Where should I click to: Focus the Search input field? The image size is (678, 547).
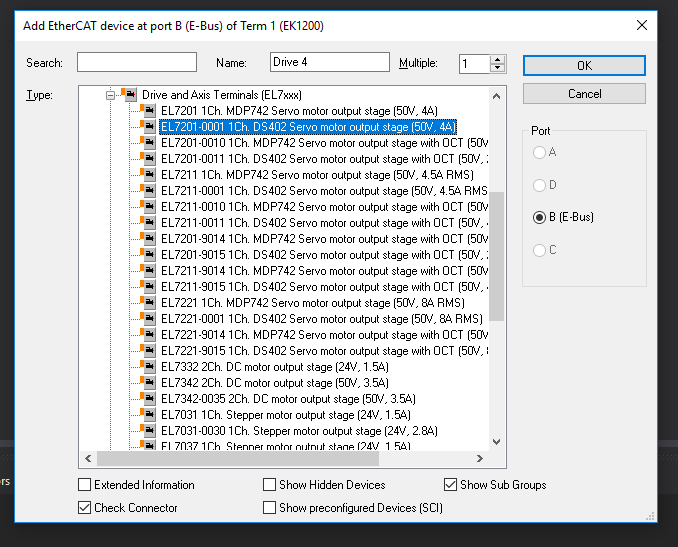click(x=137, y=62)
